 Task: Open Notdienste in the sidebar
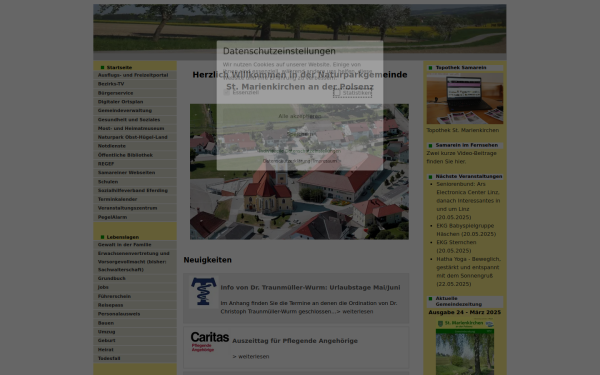135,146
